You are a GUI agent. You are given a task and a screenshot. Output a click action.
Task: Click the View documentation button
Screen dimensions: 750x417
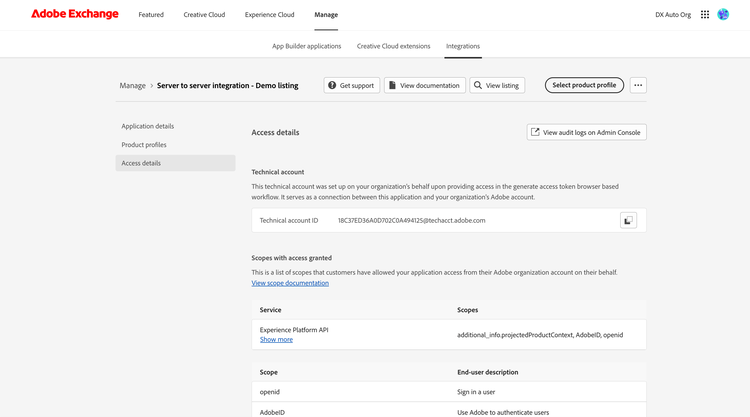click(x=425, y=85)
